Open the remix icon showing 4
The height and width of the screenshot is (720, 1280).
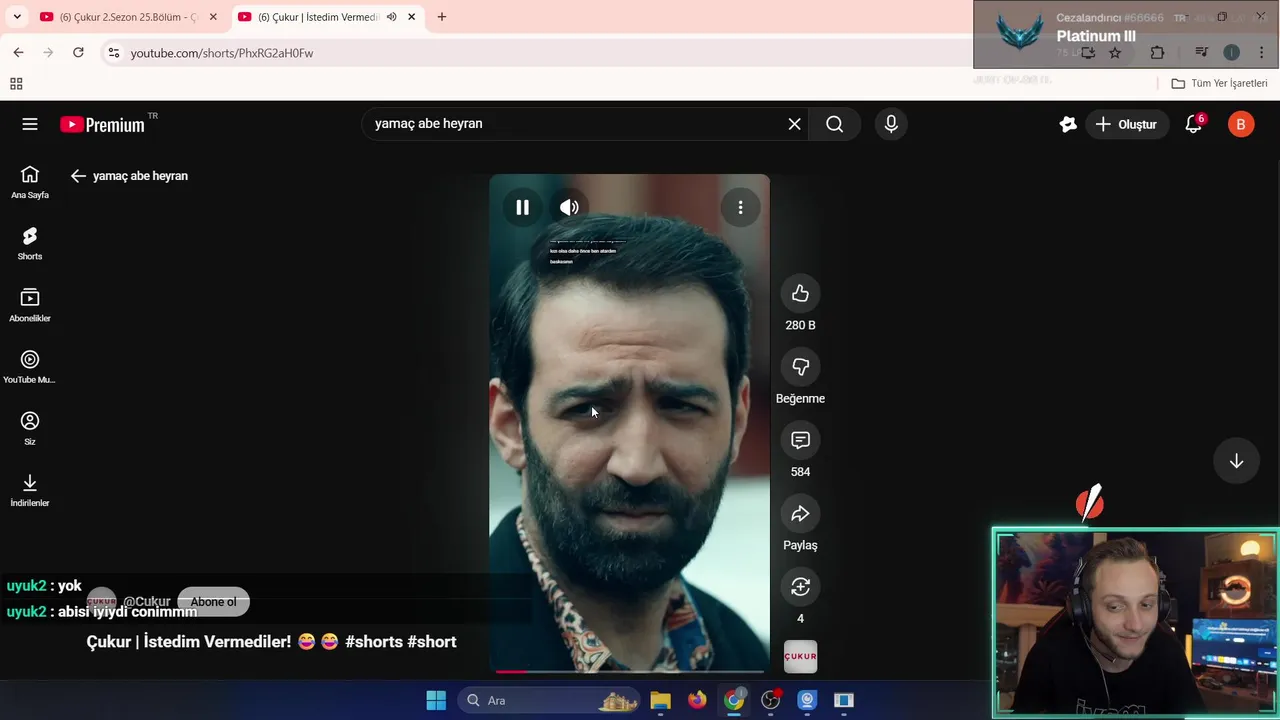(x=800, y=587)
